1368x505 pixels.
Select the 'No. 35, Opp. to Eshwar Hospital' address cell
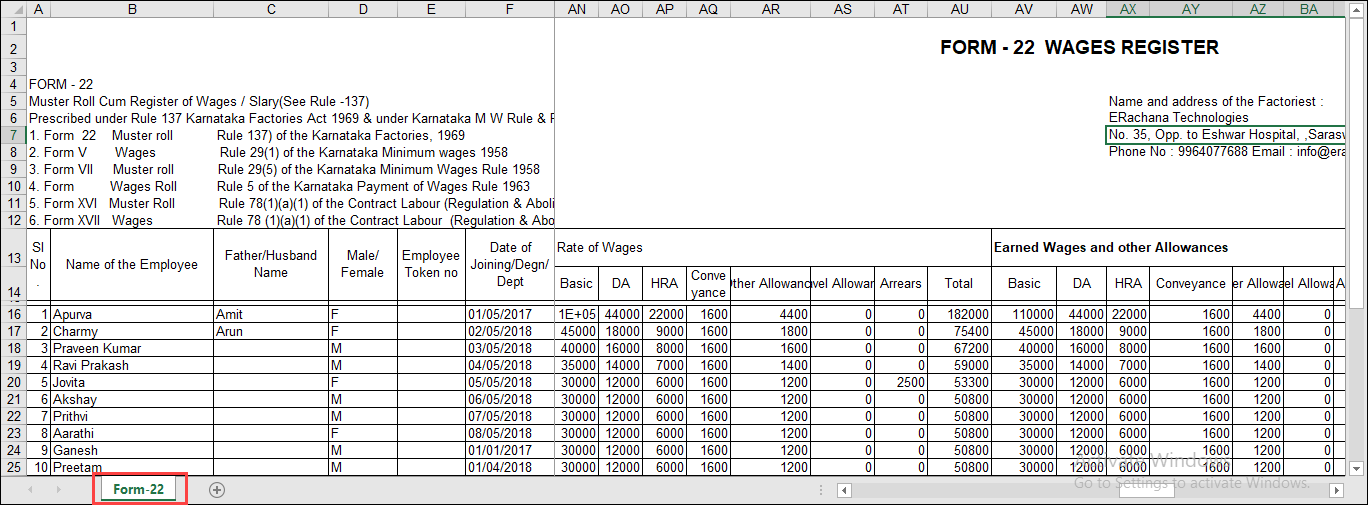[1226, 135]
